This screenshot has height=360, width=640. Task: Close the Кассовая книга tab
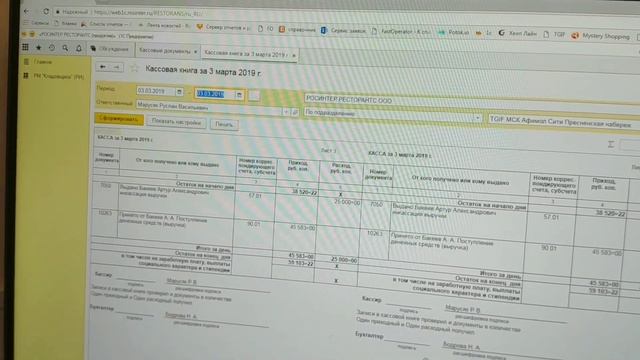pos(294,55)
